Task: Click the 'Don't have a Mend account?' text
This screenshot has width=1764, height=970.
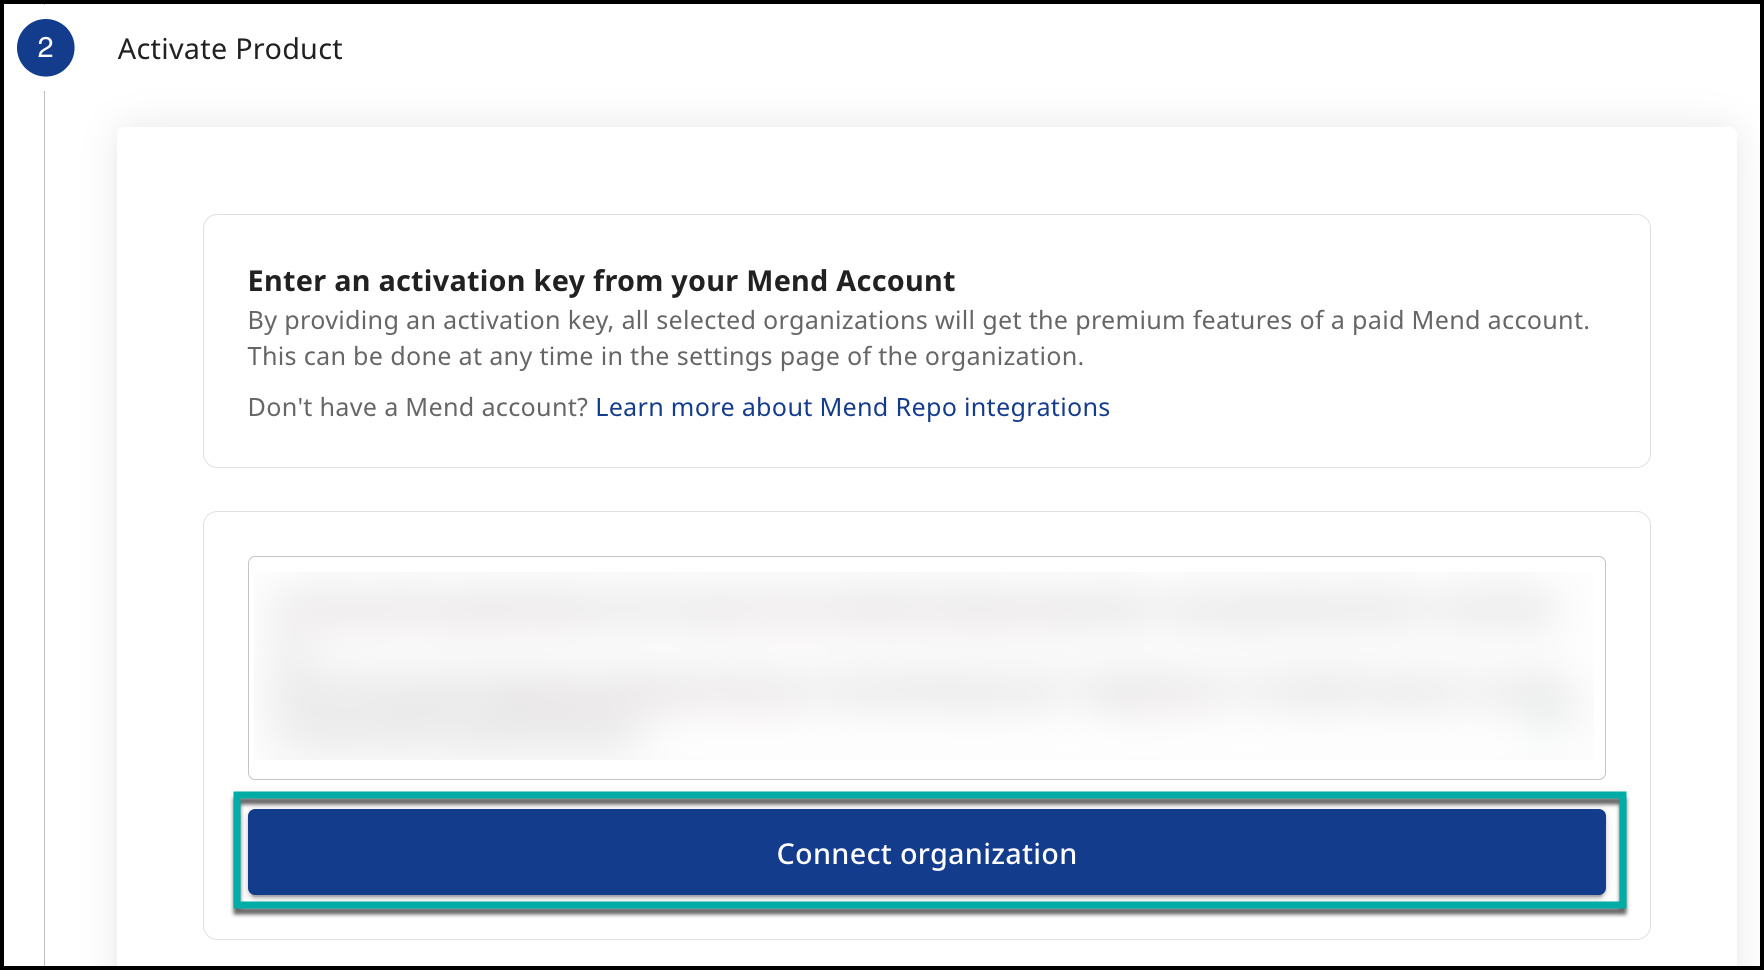Action: coord(418,407)
